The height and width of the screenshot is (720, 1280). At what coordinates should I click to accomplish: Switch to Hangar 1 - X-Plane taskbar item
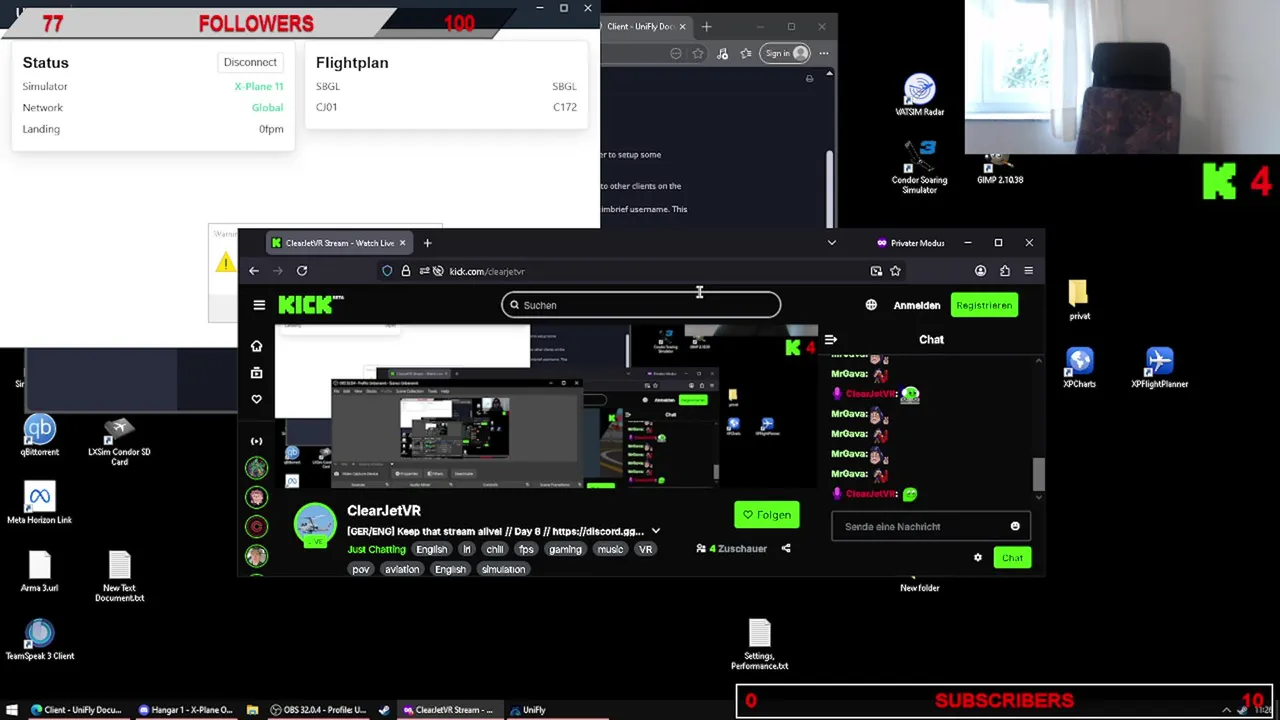[185, 710]
